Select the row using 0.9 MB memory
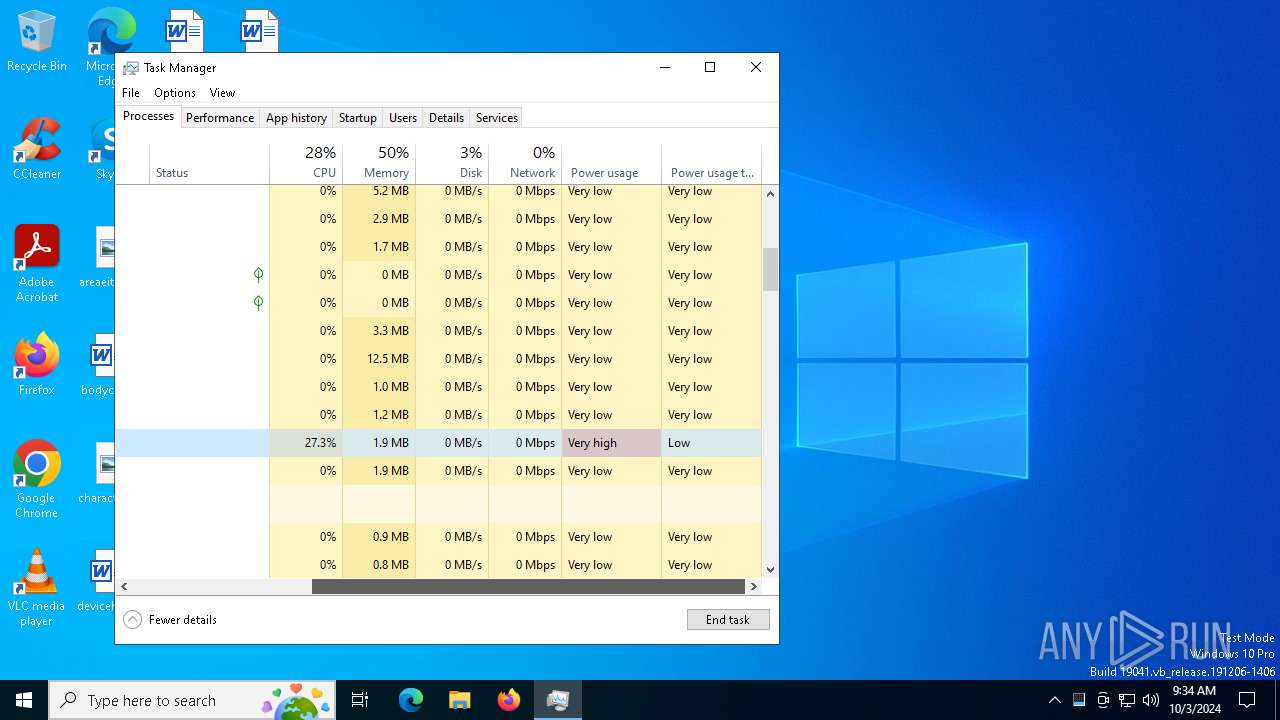The height and width of the screenshot is (720, 1280). [439, 537]
